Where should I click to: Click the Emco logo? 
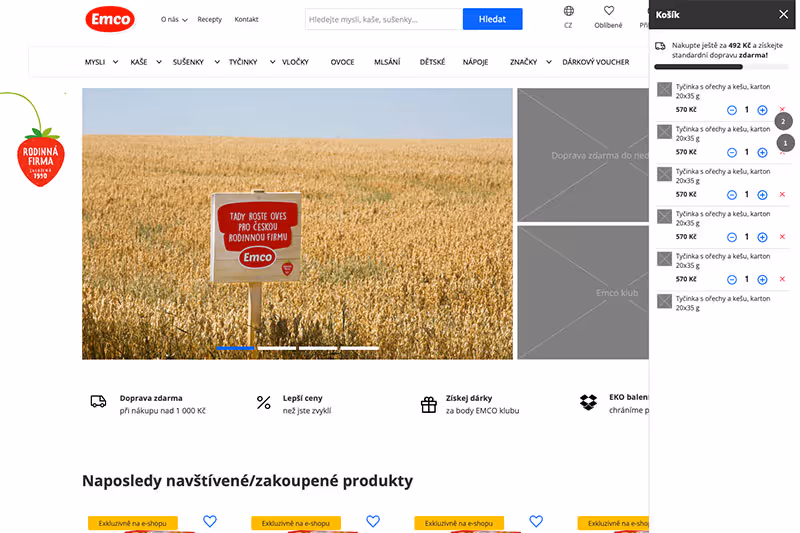[110, 19]
